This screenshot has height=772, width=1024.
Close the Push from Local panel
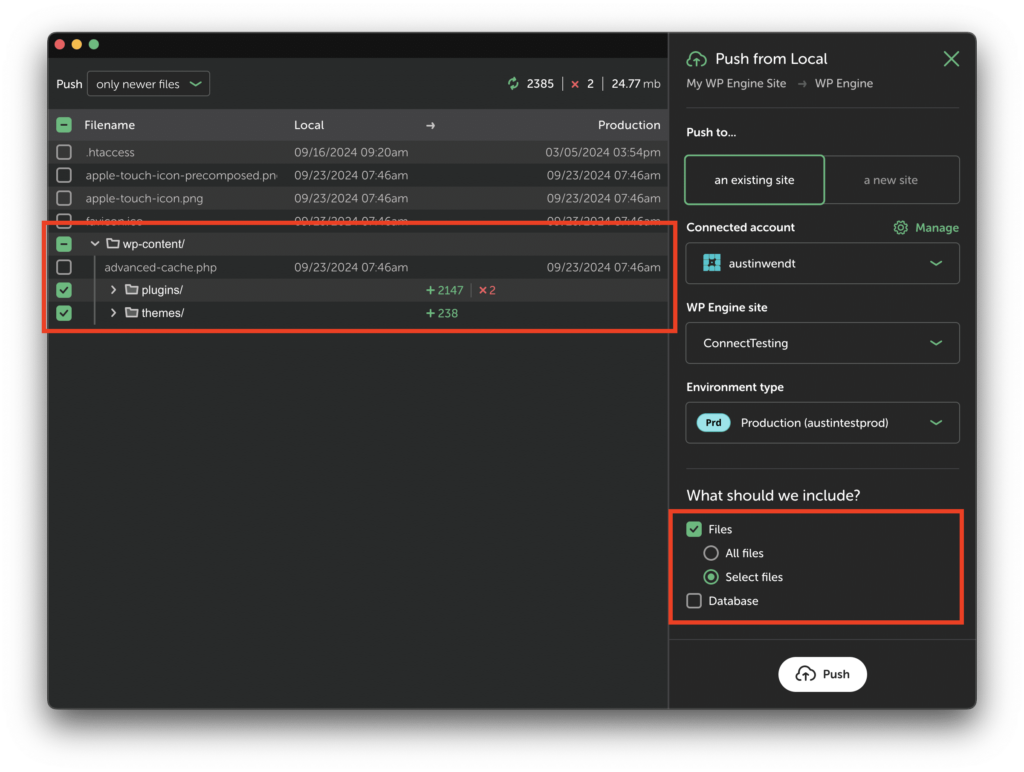click(x=951, y=59)
